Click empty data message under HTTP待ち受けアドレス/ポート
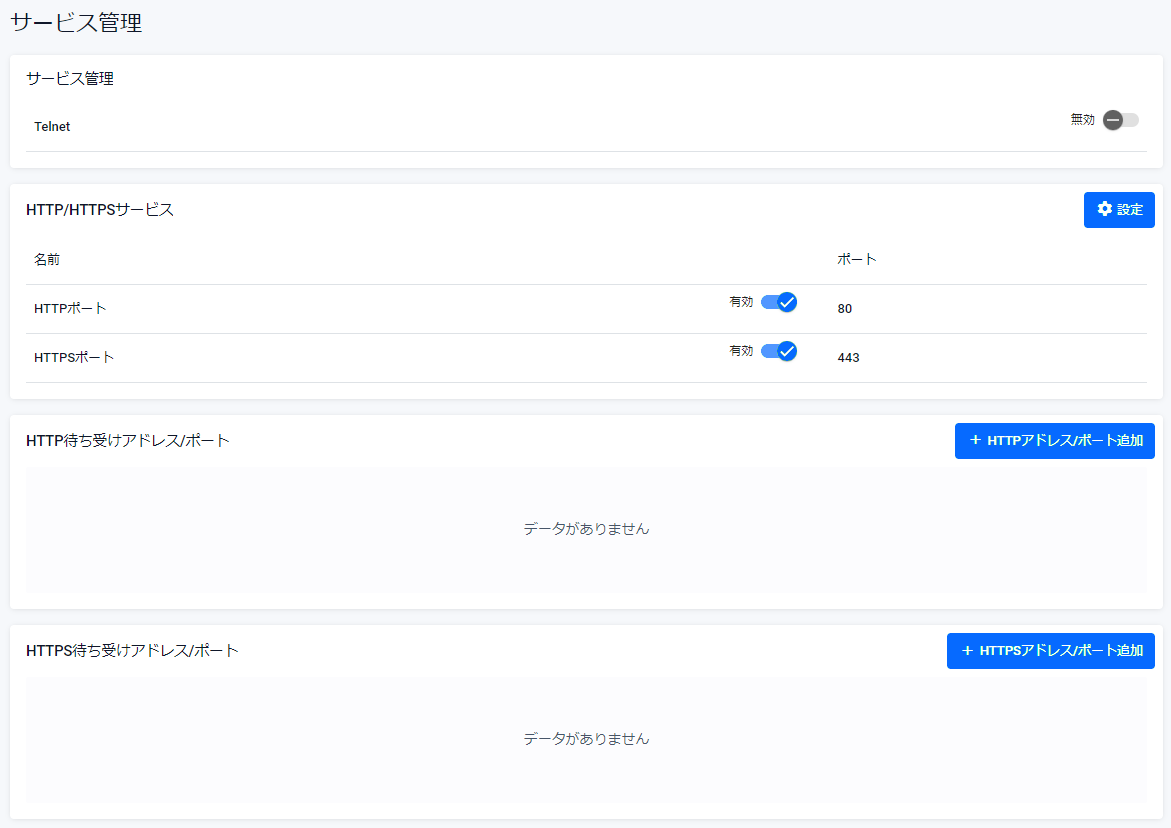Viewport: 1171px width, 828px height. (586, 529)
